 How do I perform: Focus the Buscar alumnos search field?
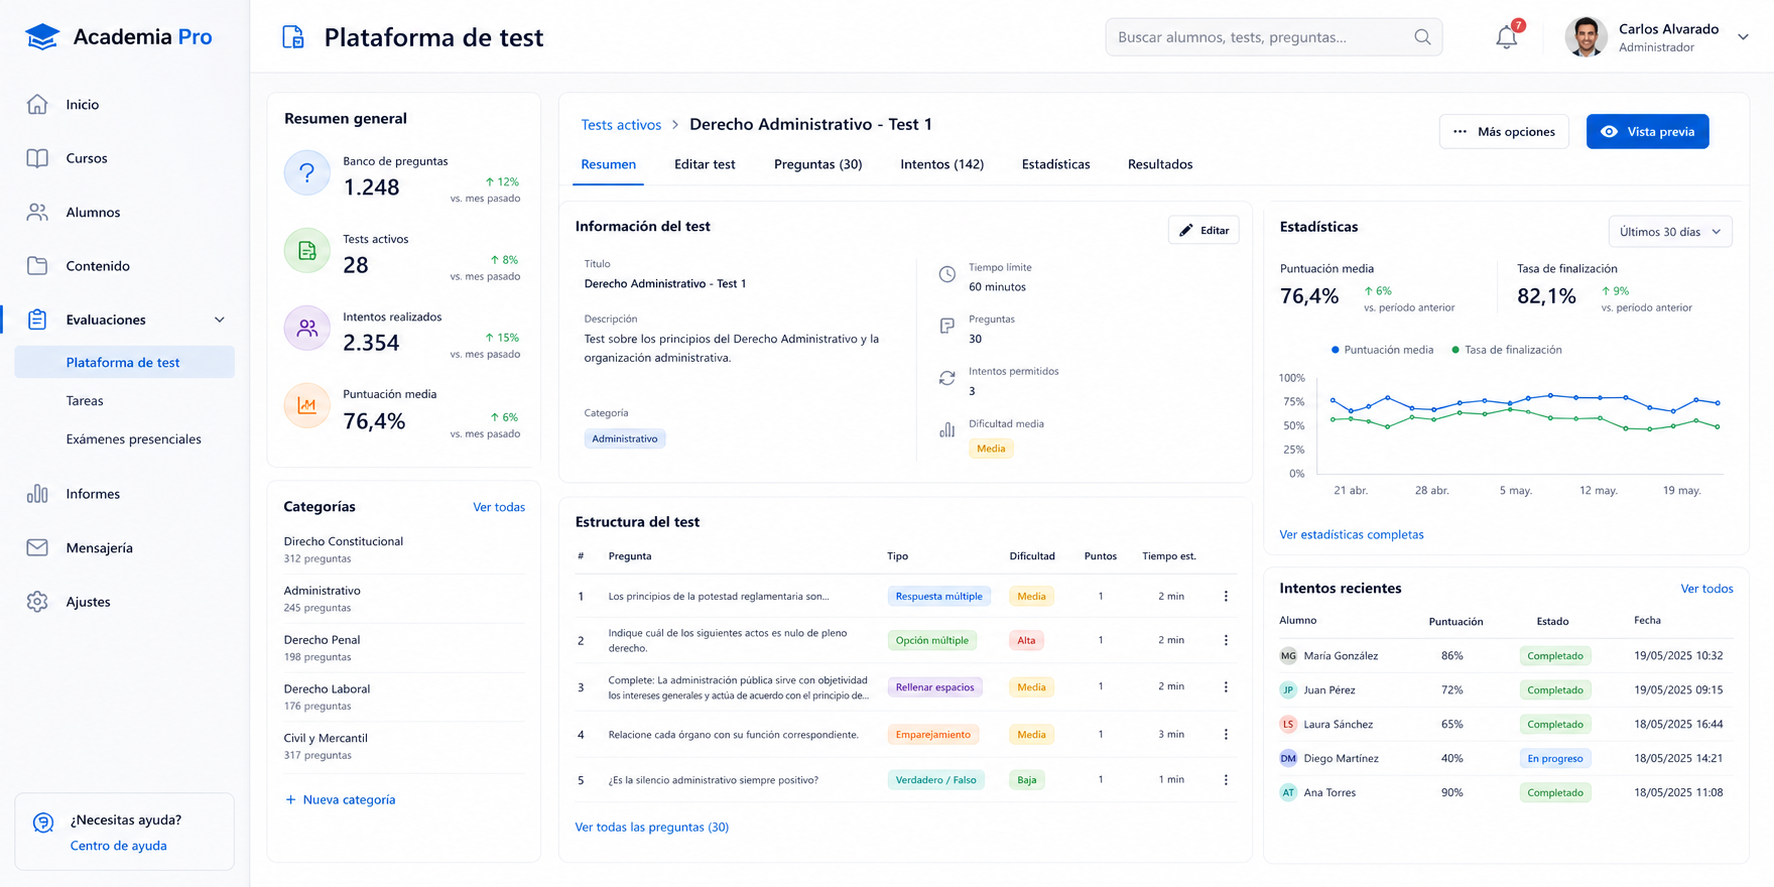[x=1273, y=37]
